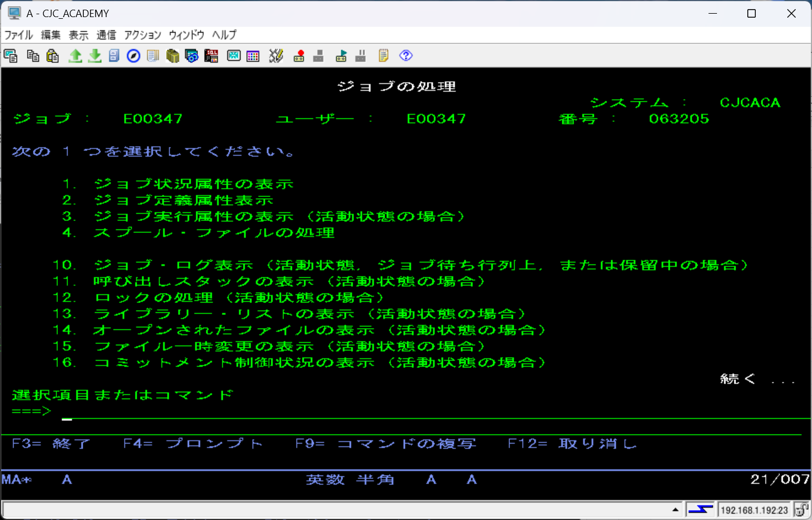Screen dimensions: 812x520
Task: Click option 14. オープンされたファイルの表示
Action: tap(300, 330)
